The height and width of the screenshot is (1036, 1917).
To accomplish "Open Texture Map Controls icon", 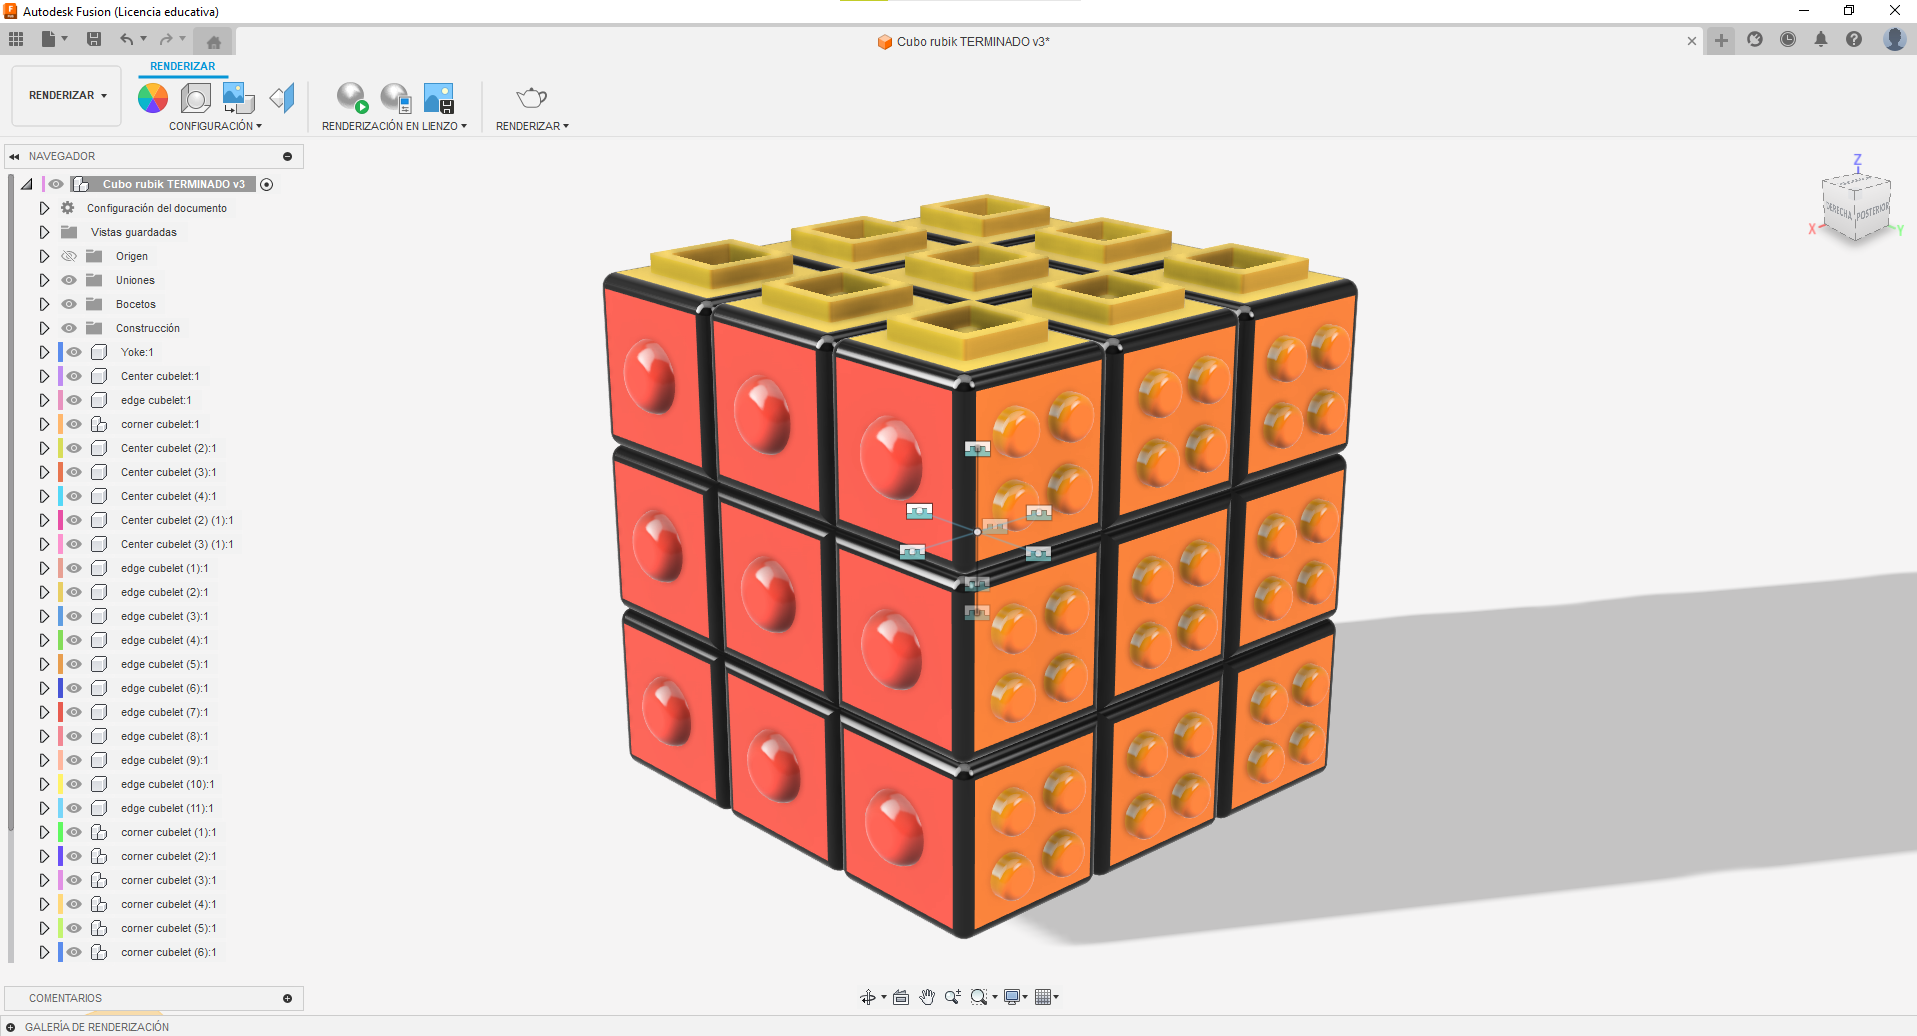I will click(283, 97).
